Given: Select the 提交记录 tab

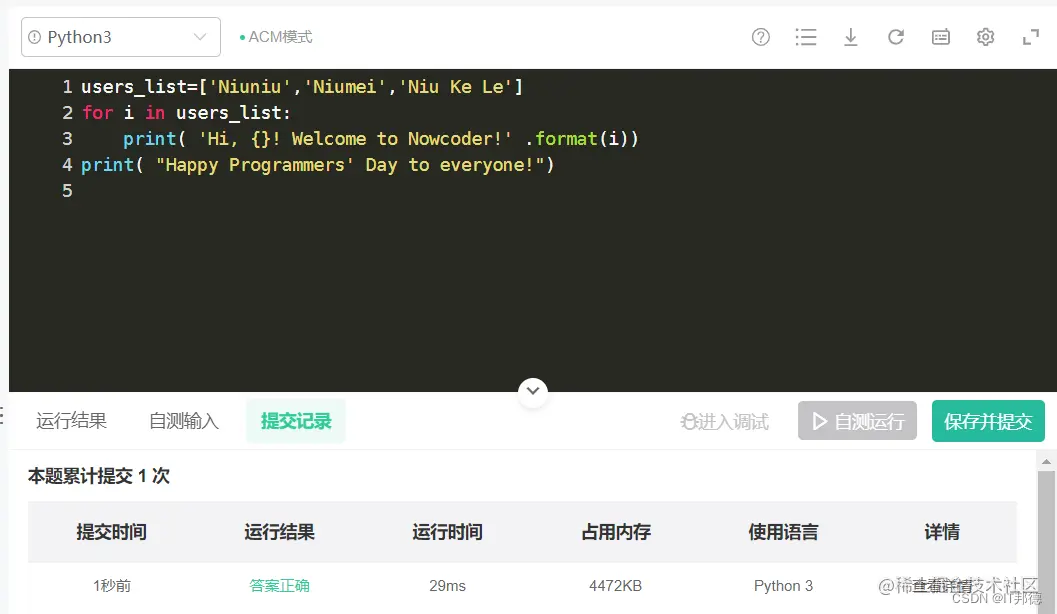Looking at the screenshot, I should pos(296,421).
